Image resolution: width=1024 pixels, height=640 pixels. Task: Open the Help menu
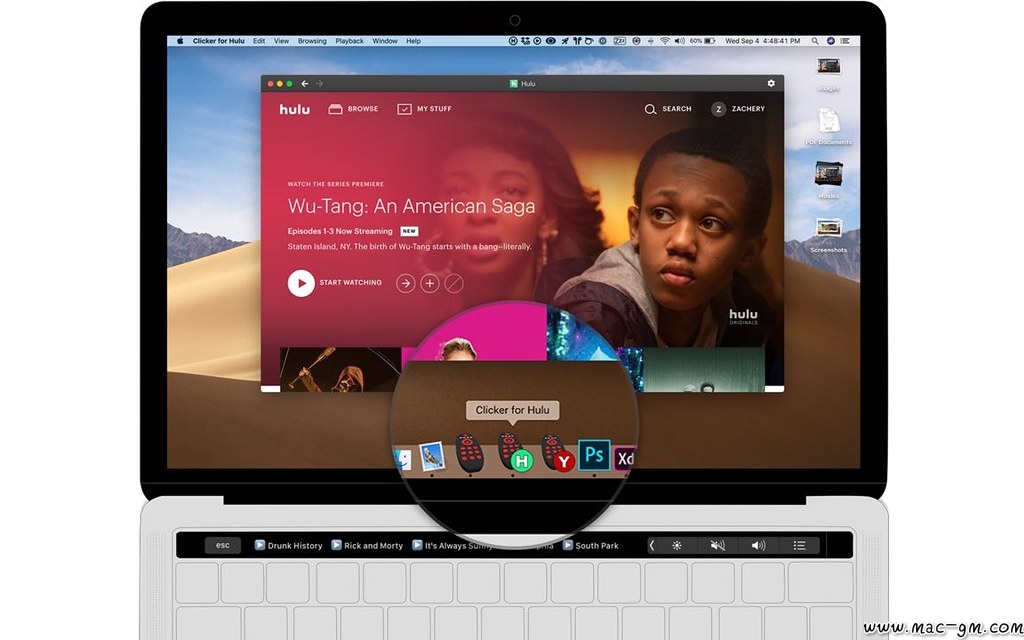pos(413,40)
